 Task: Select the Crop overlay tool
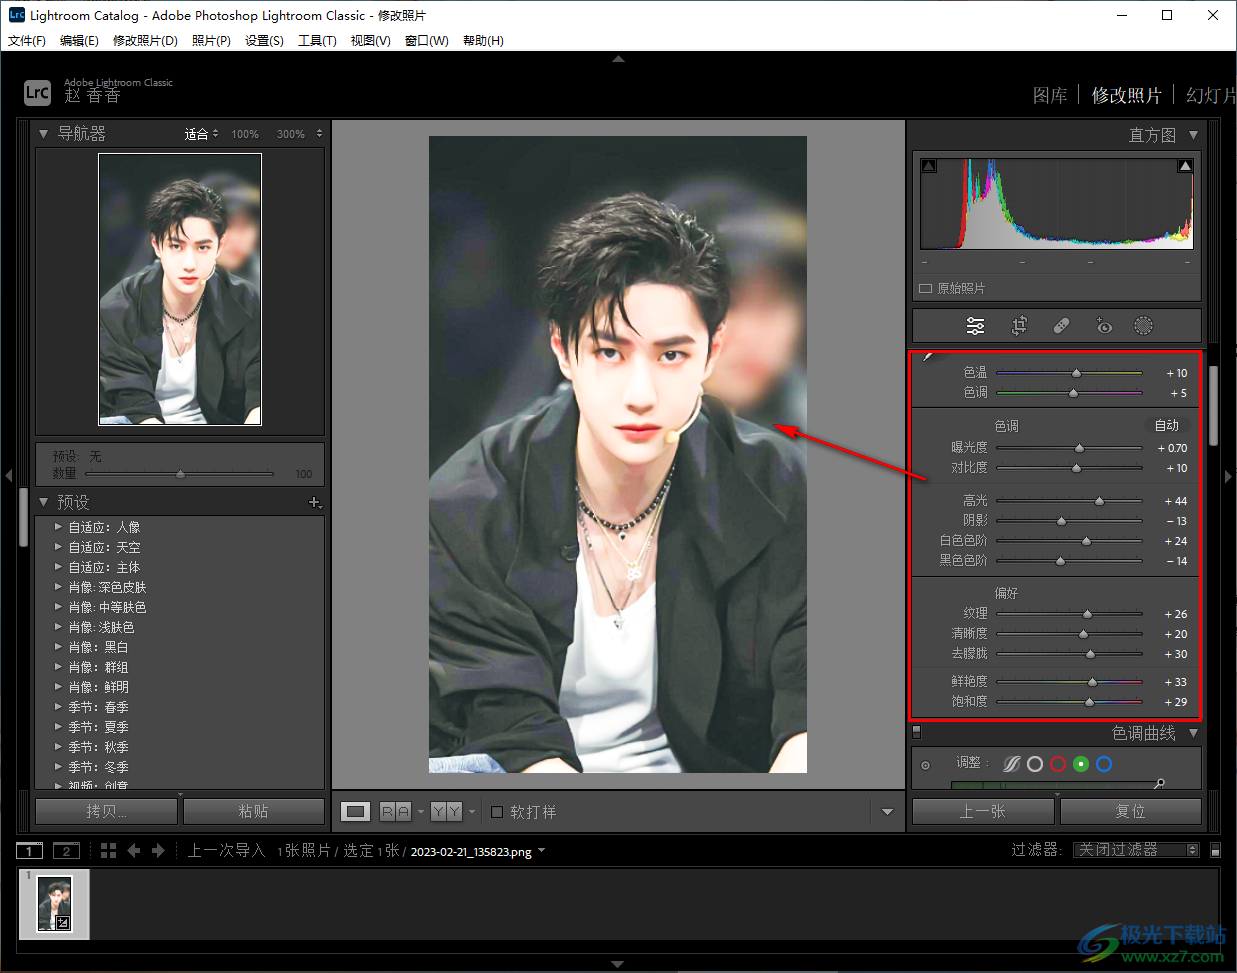1019,326
